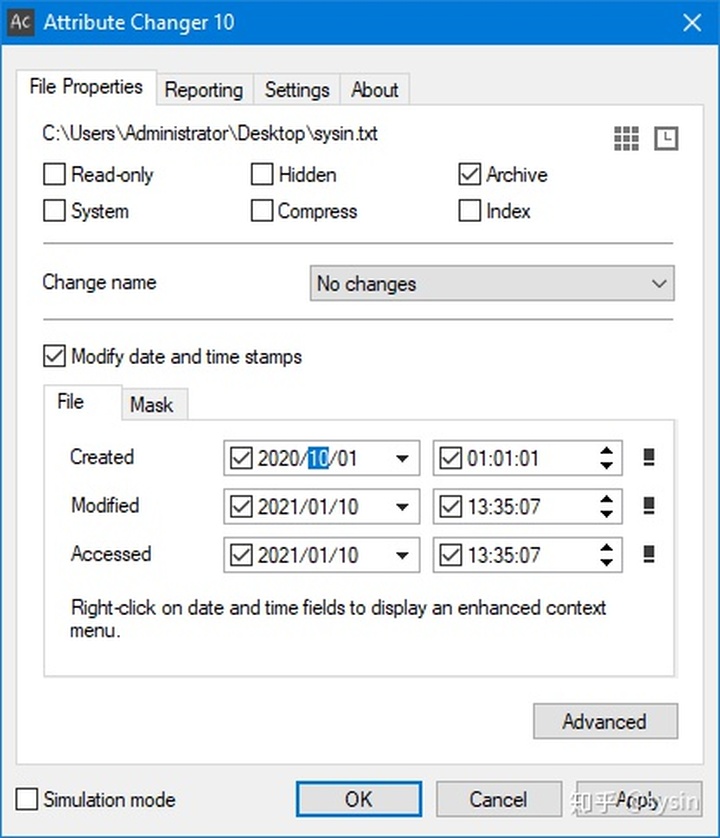Viewport: 720px width, 838px height.
Task: Click the Modified time value 13:35:07
Action: (504, 506)
